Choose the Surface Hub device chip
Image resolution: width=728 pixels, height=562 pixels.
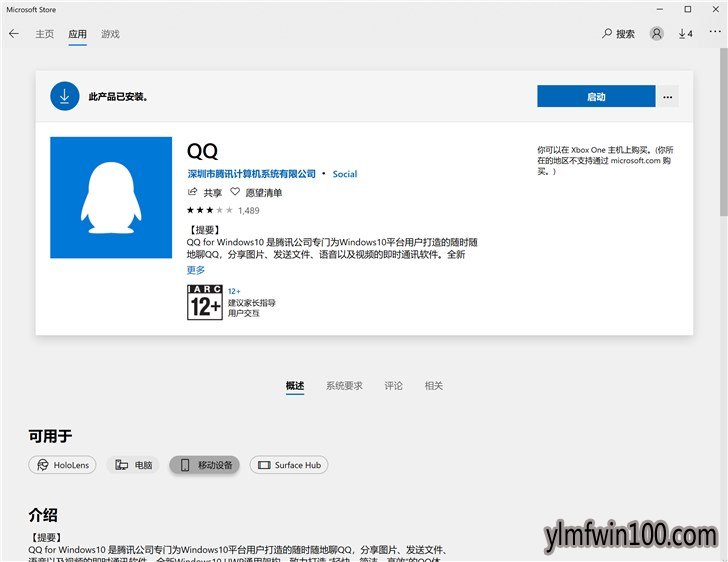pos(289,465)
